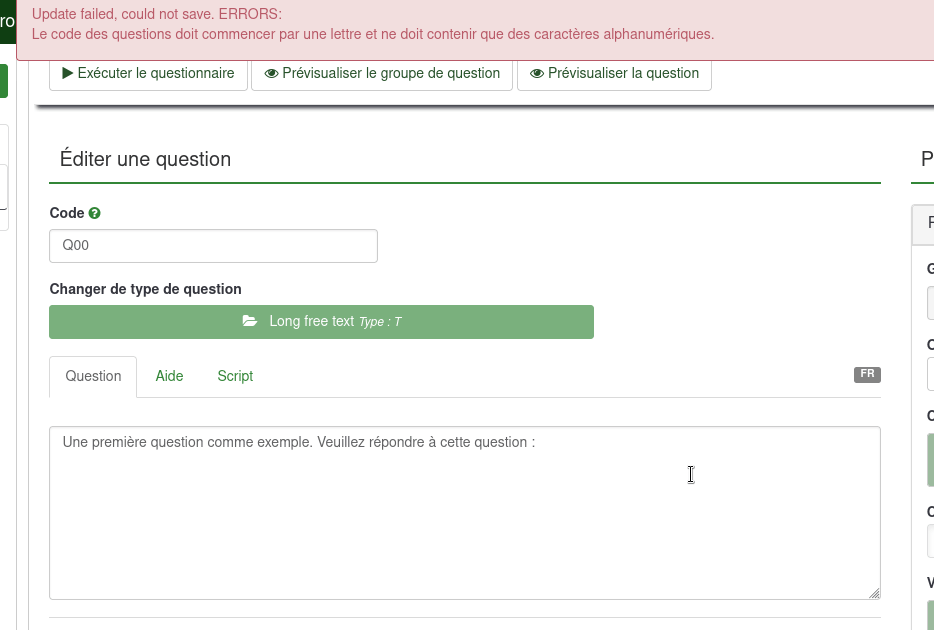Click the green button at the left edge
This screenshot has height=630, width=934.
[x=4, y=81]
